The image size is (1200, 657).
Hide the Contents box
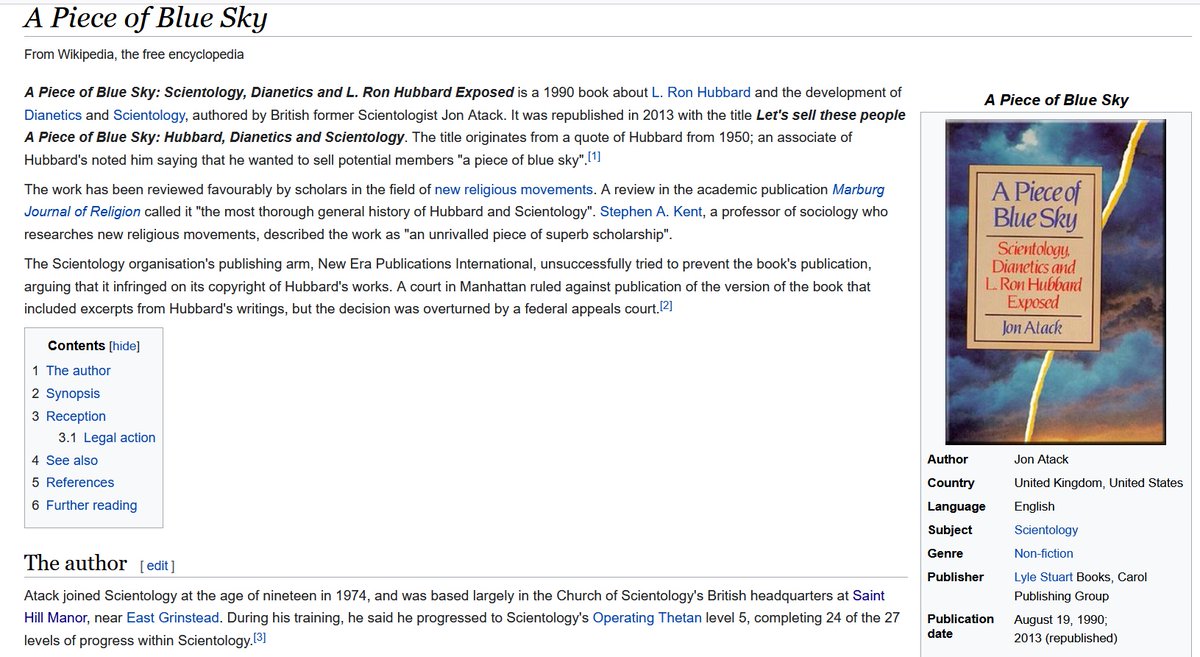coord(124,346)
